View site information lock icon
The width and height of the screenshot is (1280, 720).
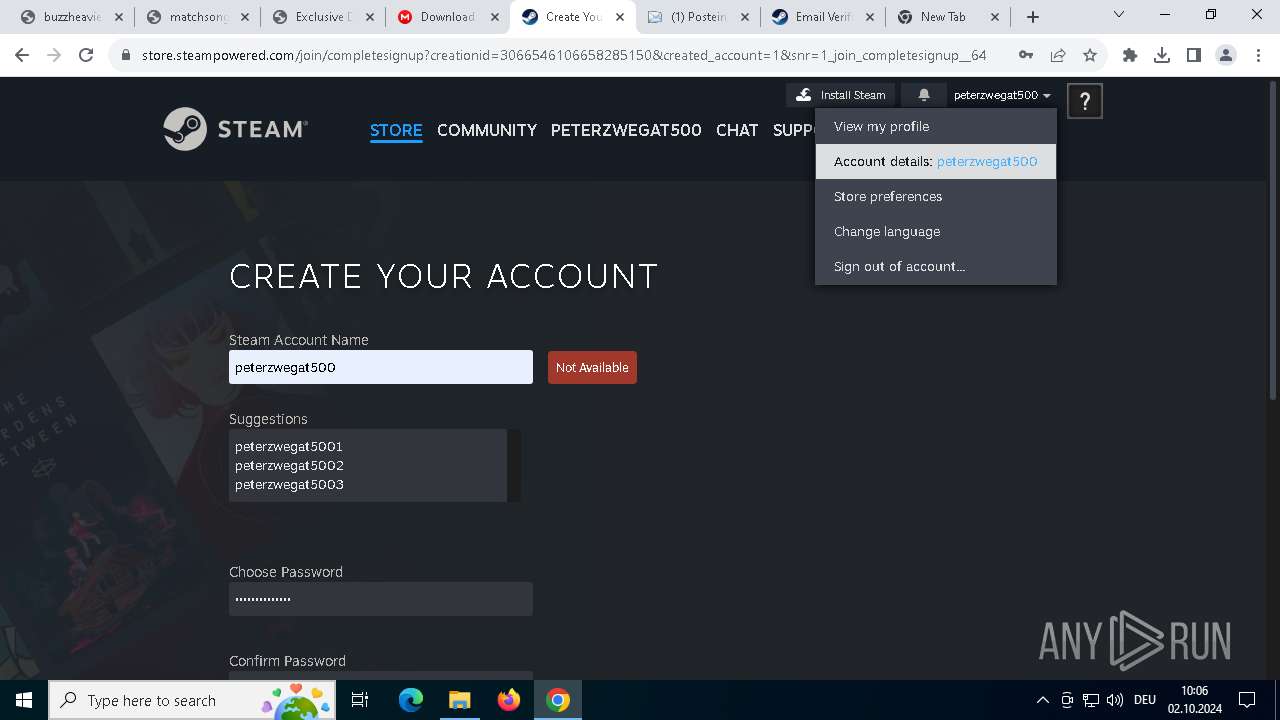pos(125,55)
